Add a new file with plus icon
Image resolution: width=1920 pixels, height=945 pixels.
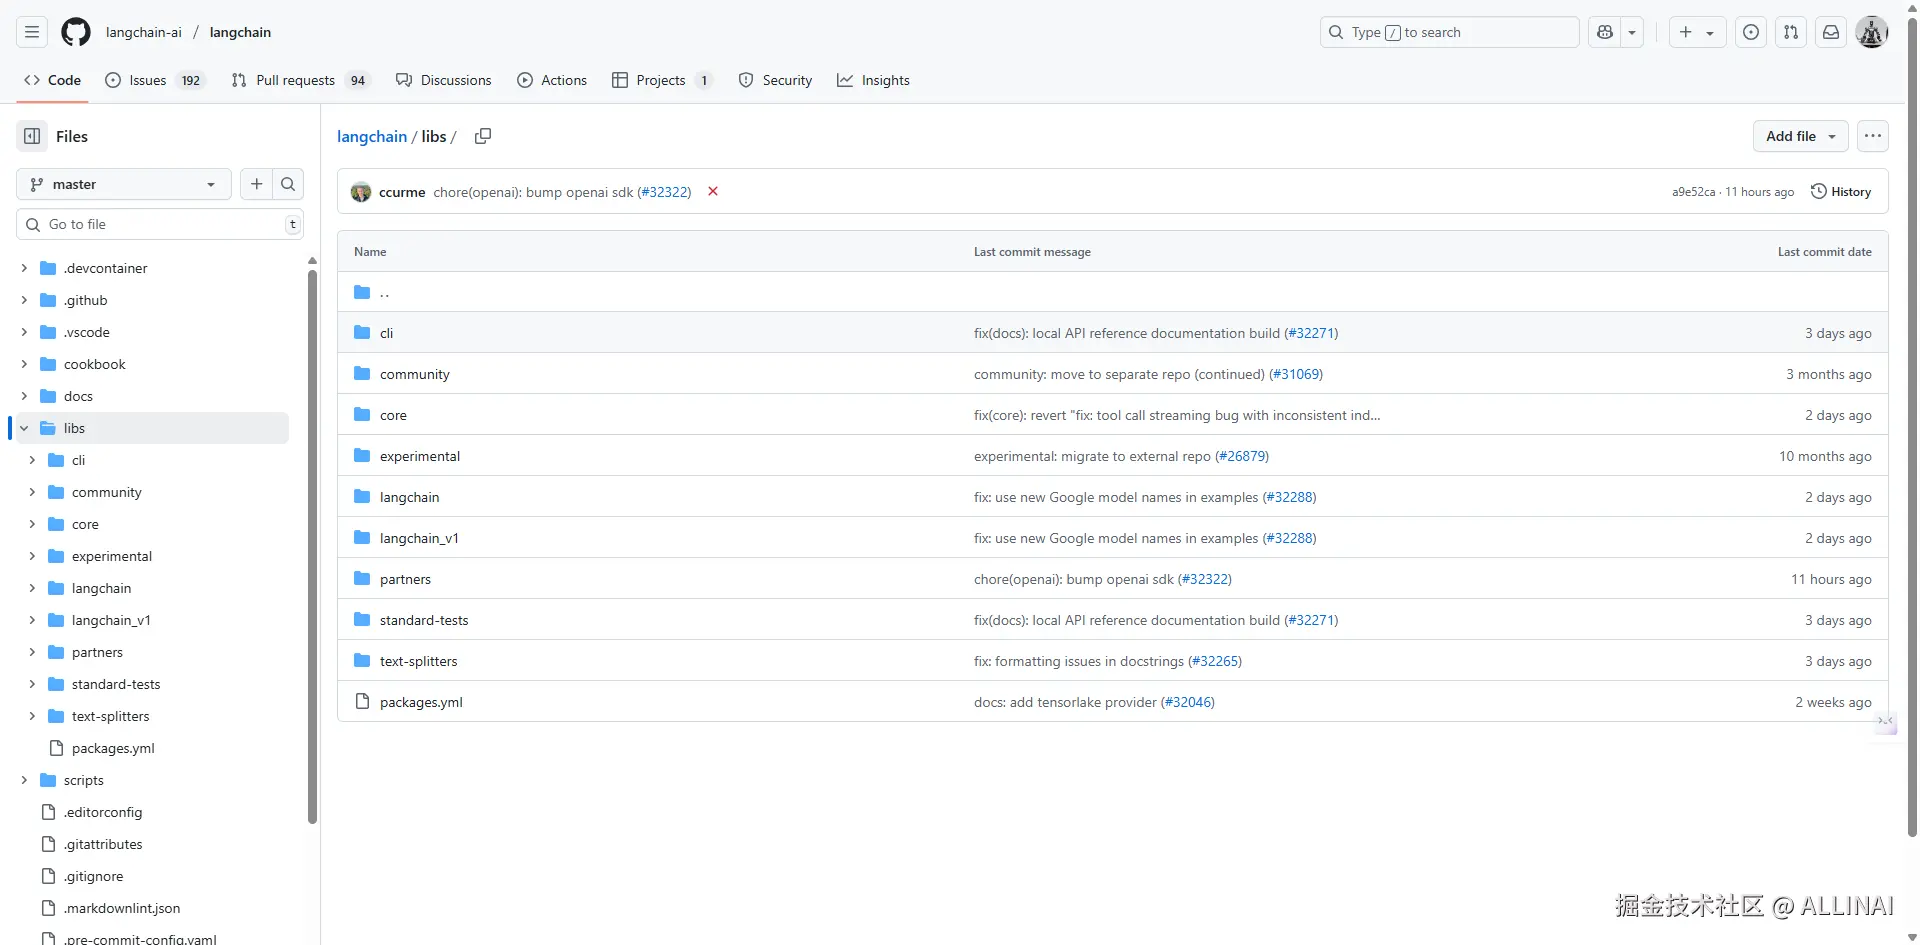click(257, 184)
